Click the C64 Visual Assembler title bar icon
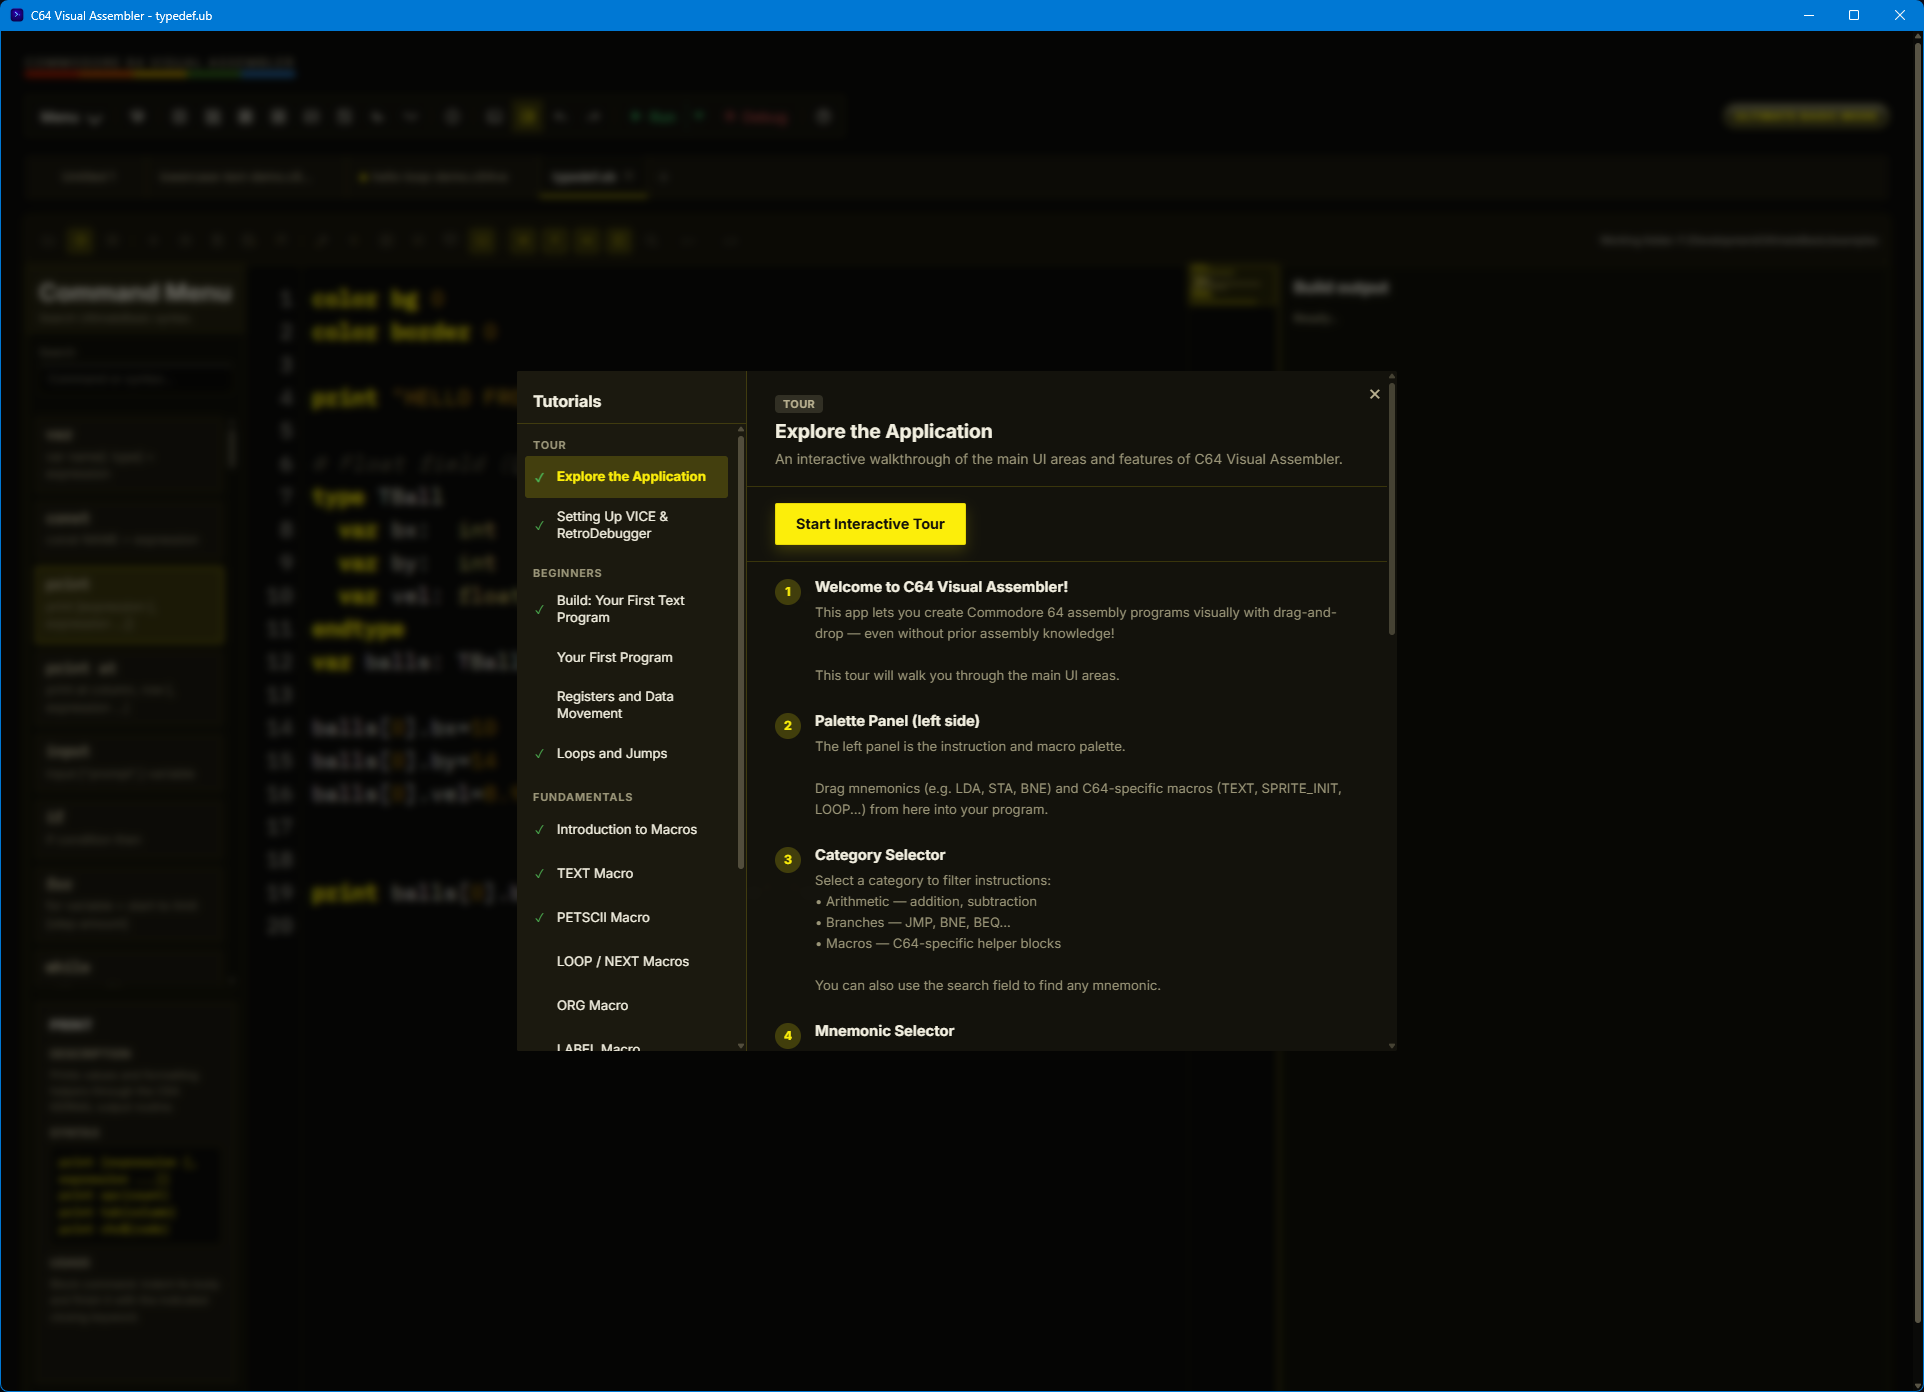This screenshot has height=1392, width=1924. pos(16,15)
